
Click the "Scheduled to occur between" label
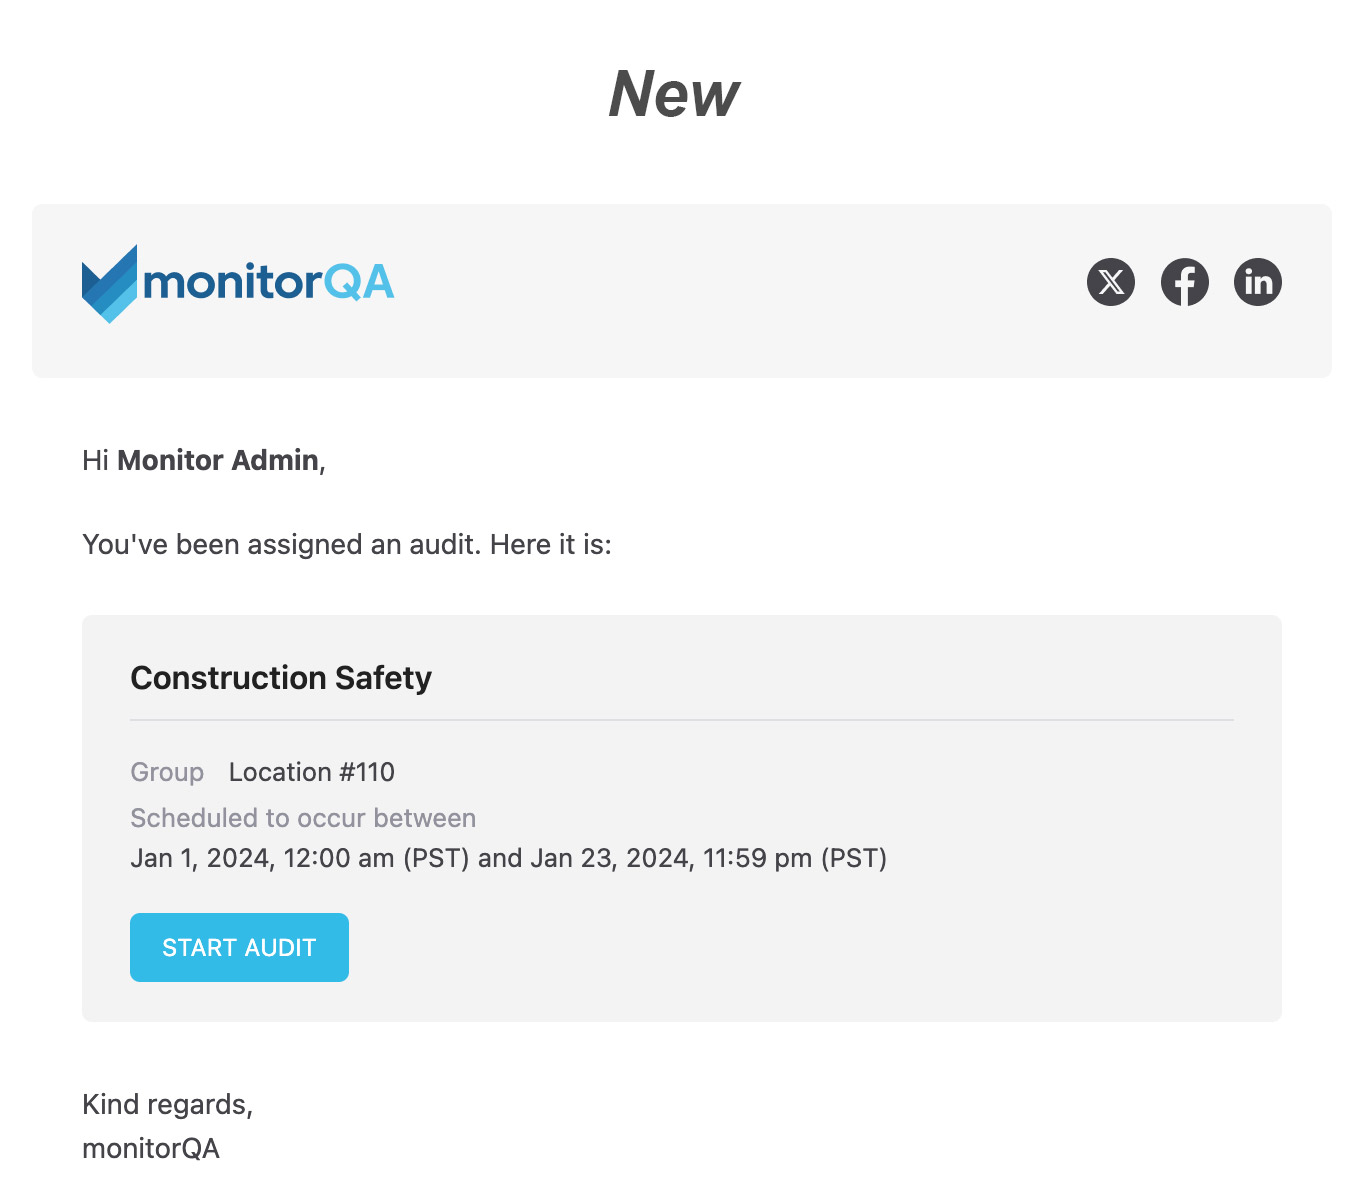(303, 818)
